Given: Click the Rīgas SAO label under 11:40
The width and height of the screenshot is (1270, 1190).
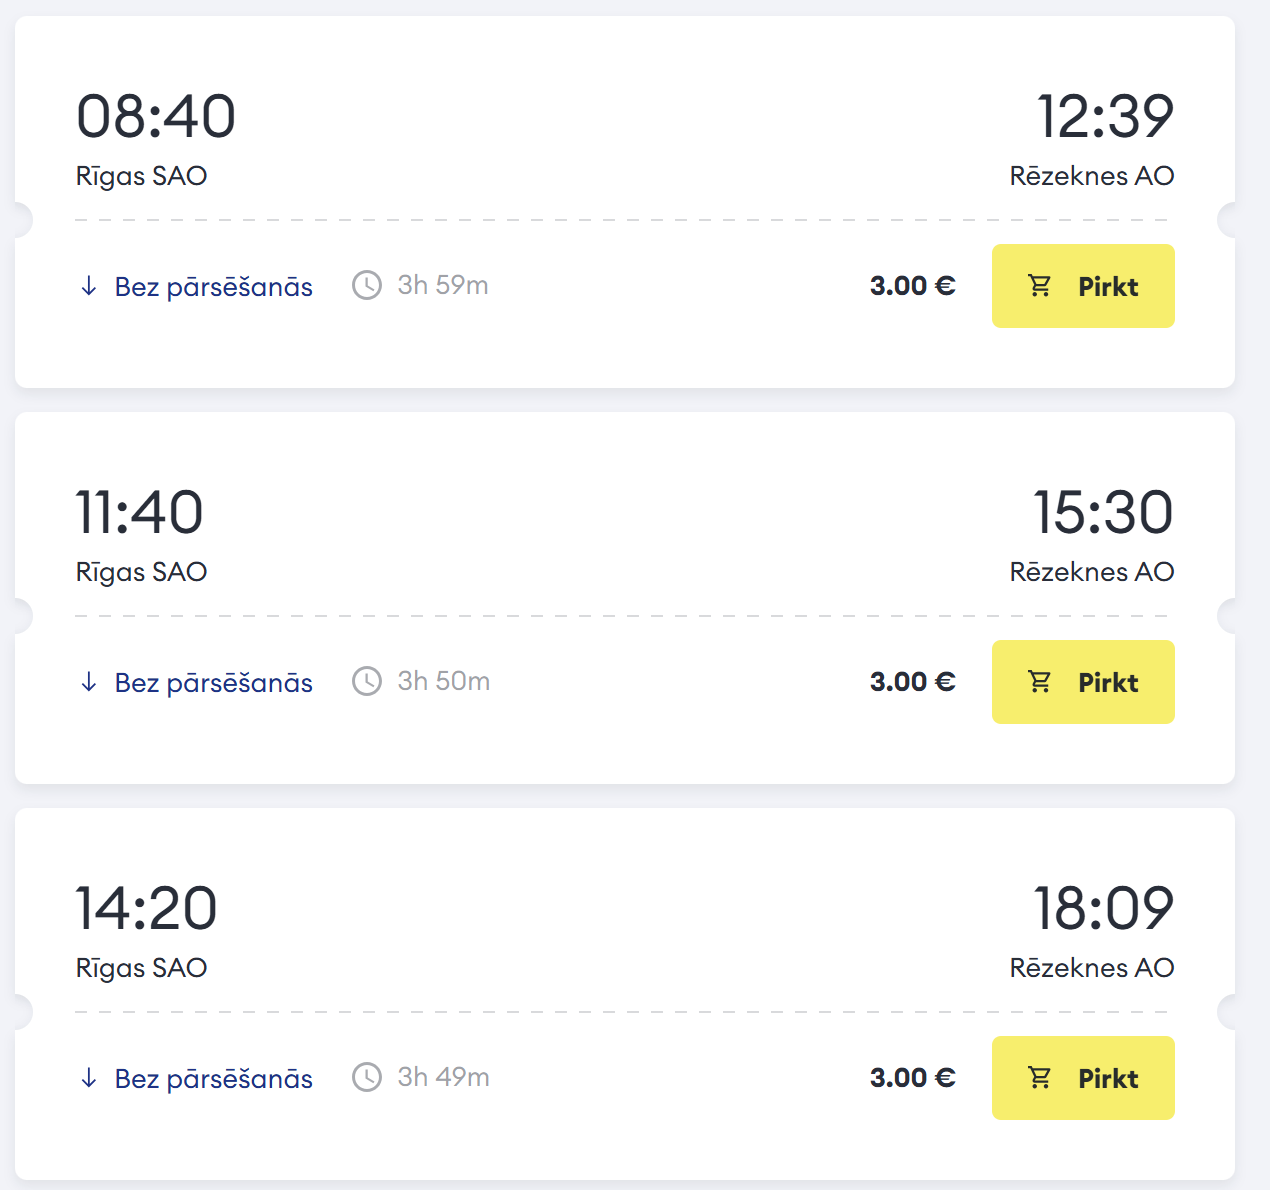Looking at the screenshot, I should coord(142,572).
